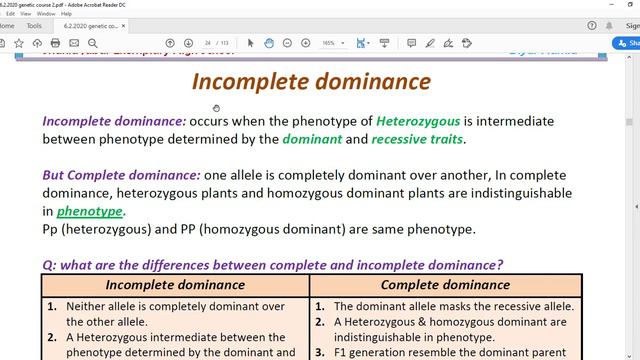Open the Window menu
This screenshot has height=360, width=640.
click(46, 13)
